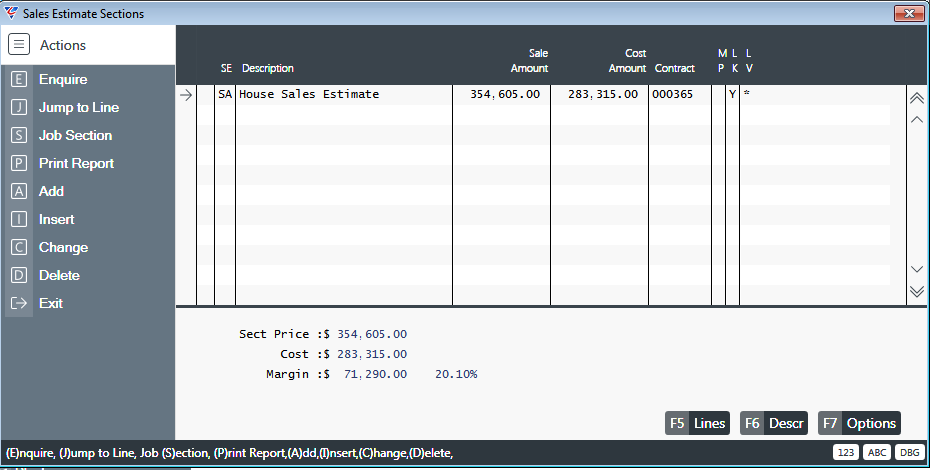
Task: Click the Sale Amount column header
Action: click(530, 61)
